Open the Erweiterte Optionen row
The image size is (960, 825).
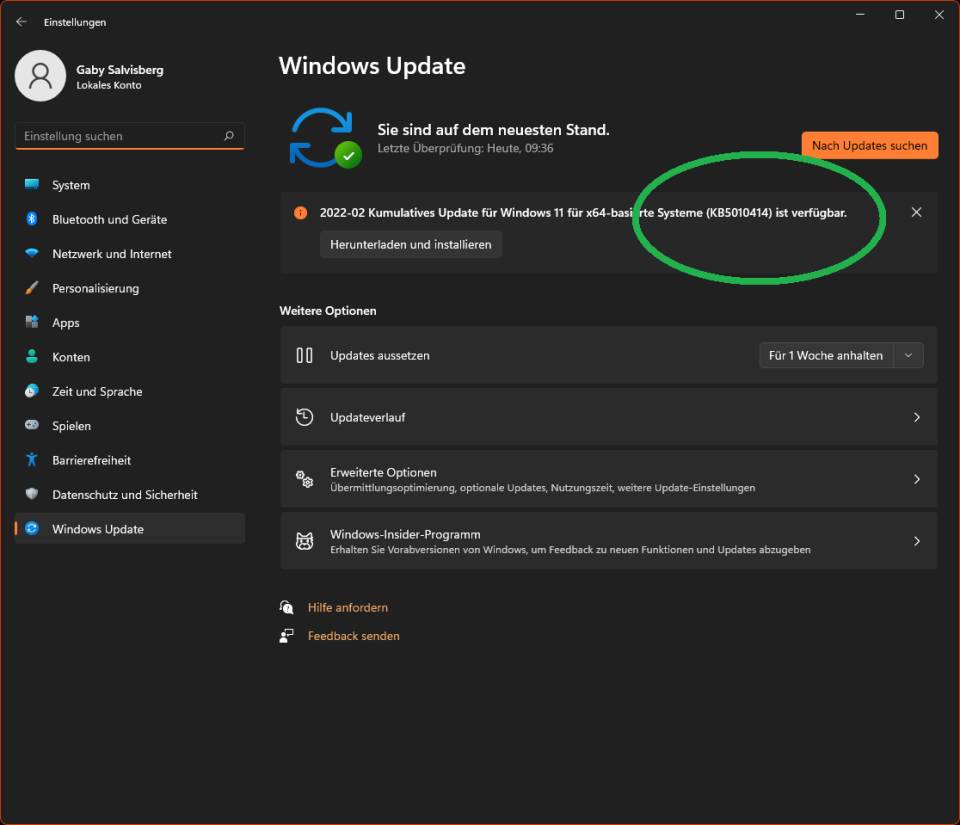[x=609, y=479]
